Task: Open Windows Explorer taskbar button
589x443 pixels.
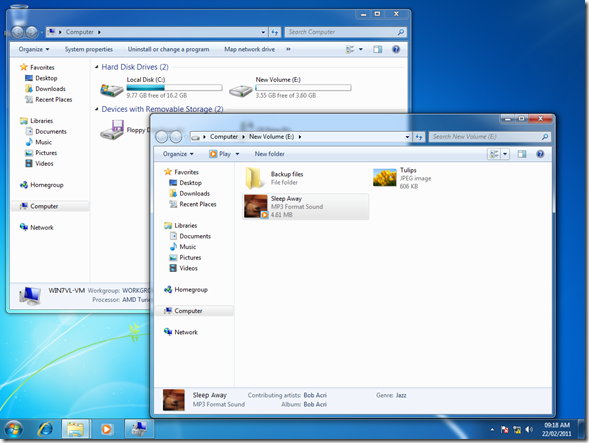Action: [x=76, y=429]
